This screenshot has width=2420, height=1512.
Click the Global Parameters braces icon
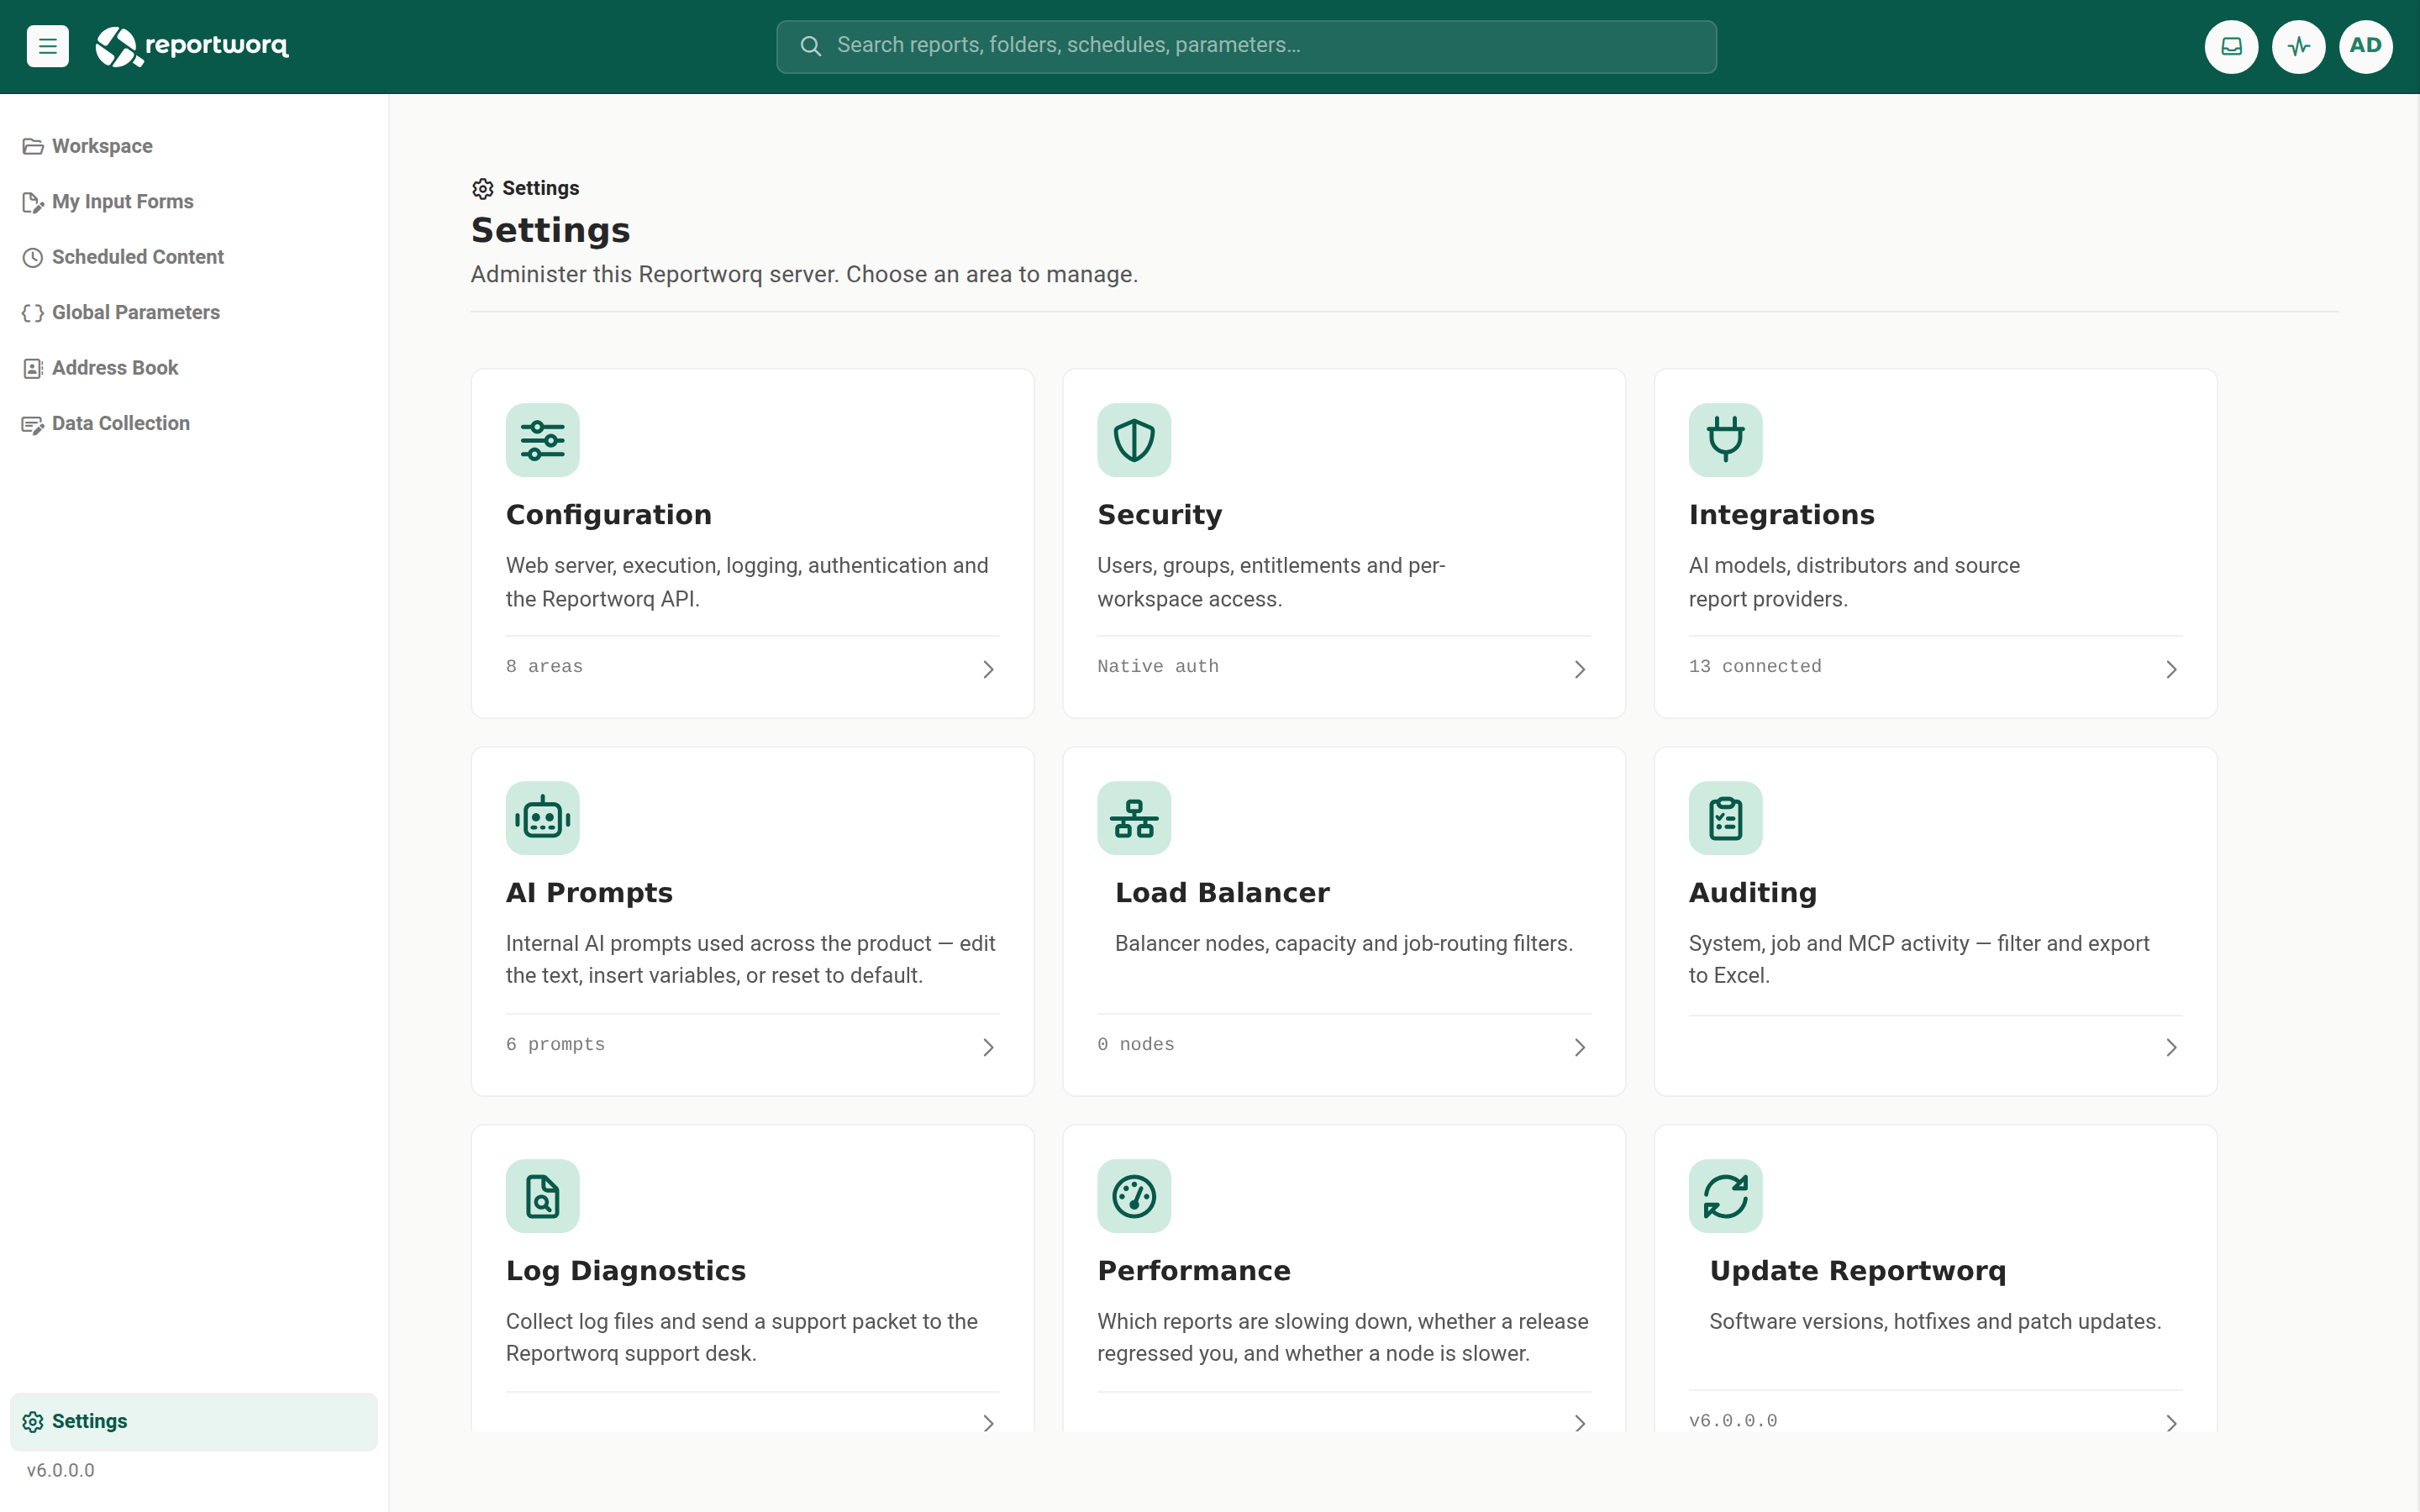click(x=33, y=313)
